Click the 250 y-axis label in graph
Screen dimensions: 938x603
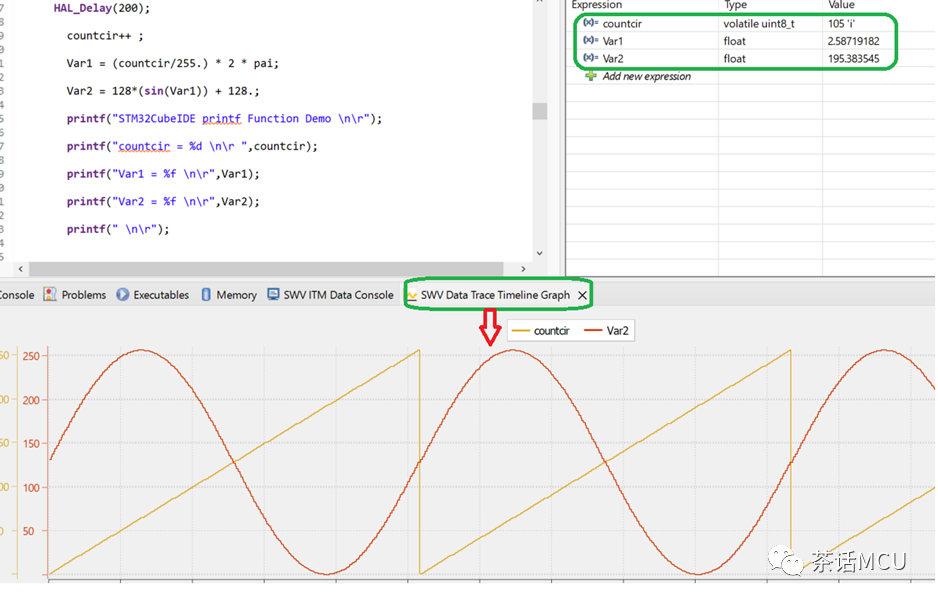[31, 356]
